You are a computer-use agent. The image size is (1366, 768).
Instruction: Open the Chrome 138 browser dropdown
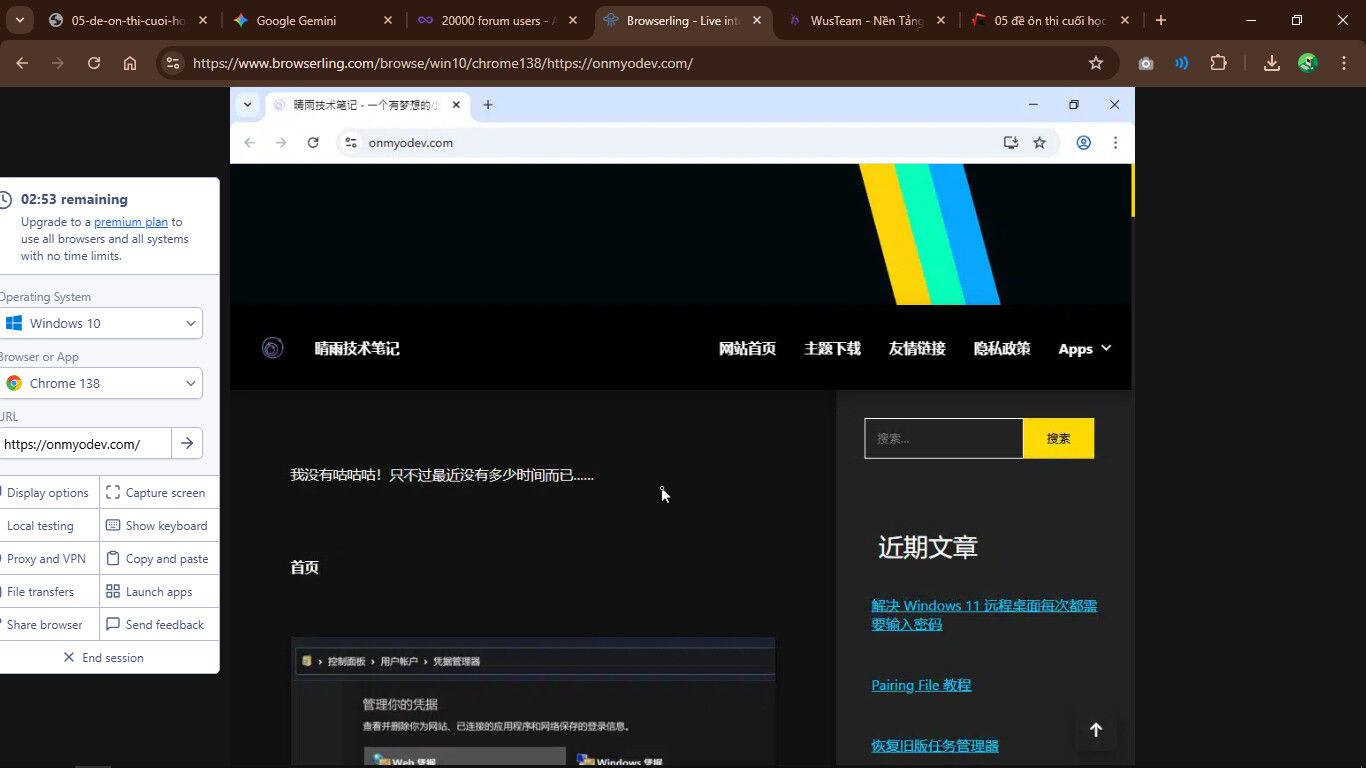click(101, 383)
